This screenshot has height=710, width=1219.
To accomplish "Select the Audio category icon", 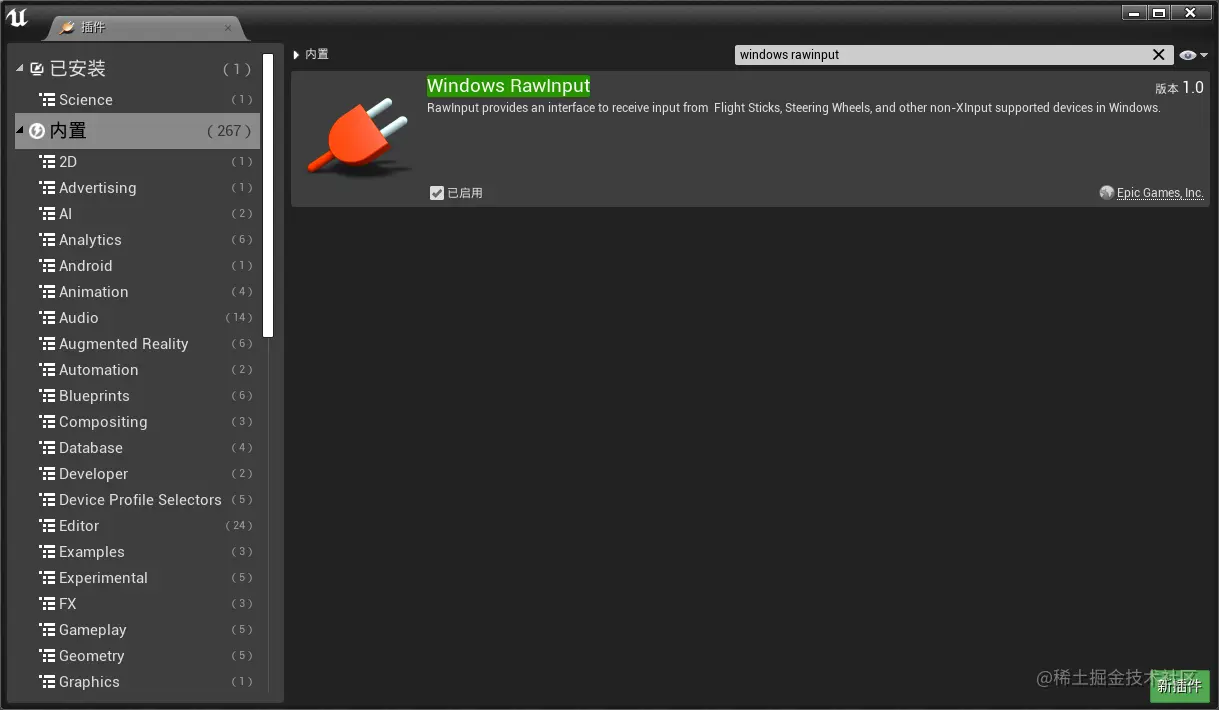I will coord(47,317).
